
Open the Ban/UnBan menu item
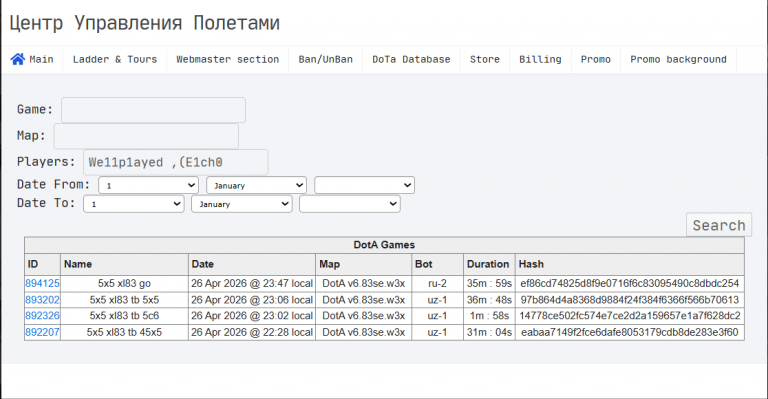[325, 59]
